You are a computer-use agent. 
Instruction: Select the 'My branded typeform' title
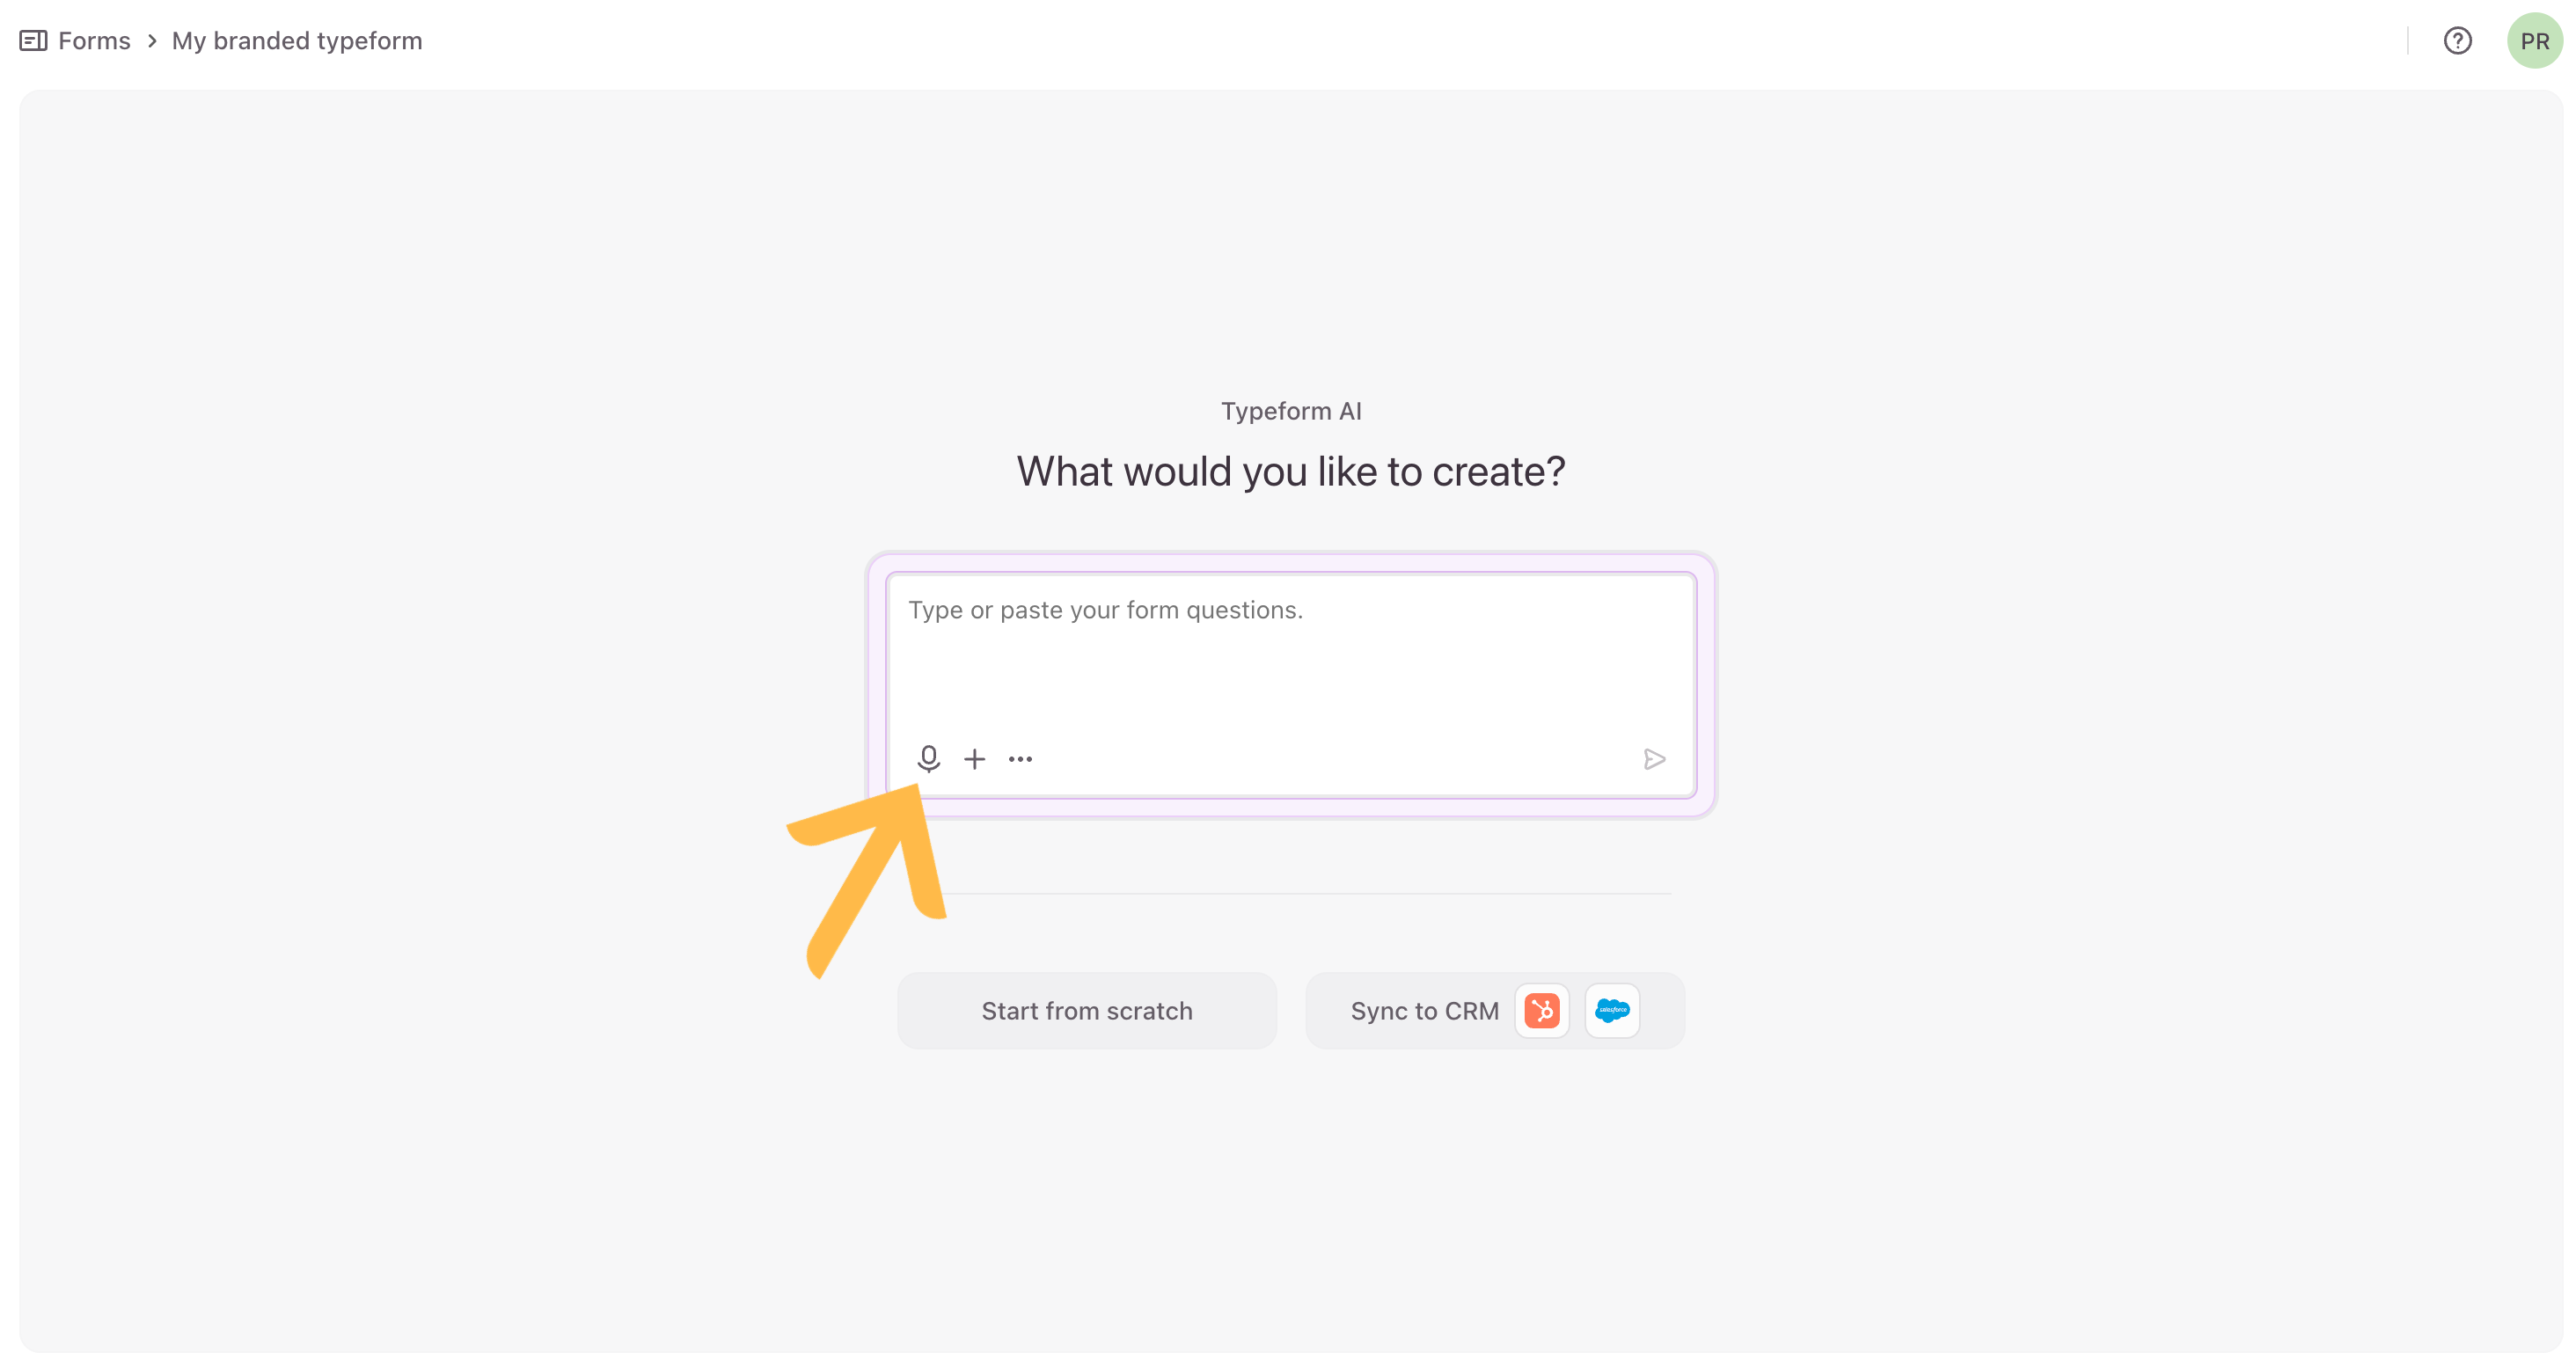point(297,41)
